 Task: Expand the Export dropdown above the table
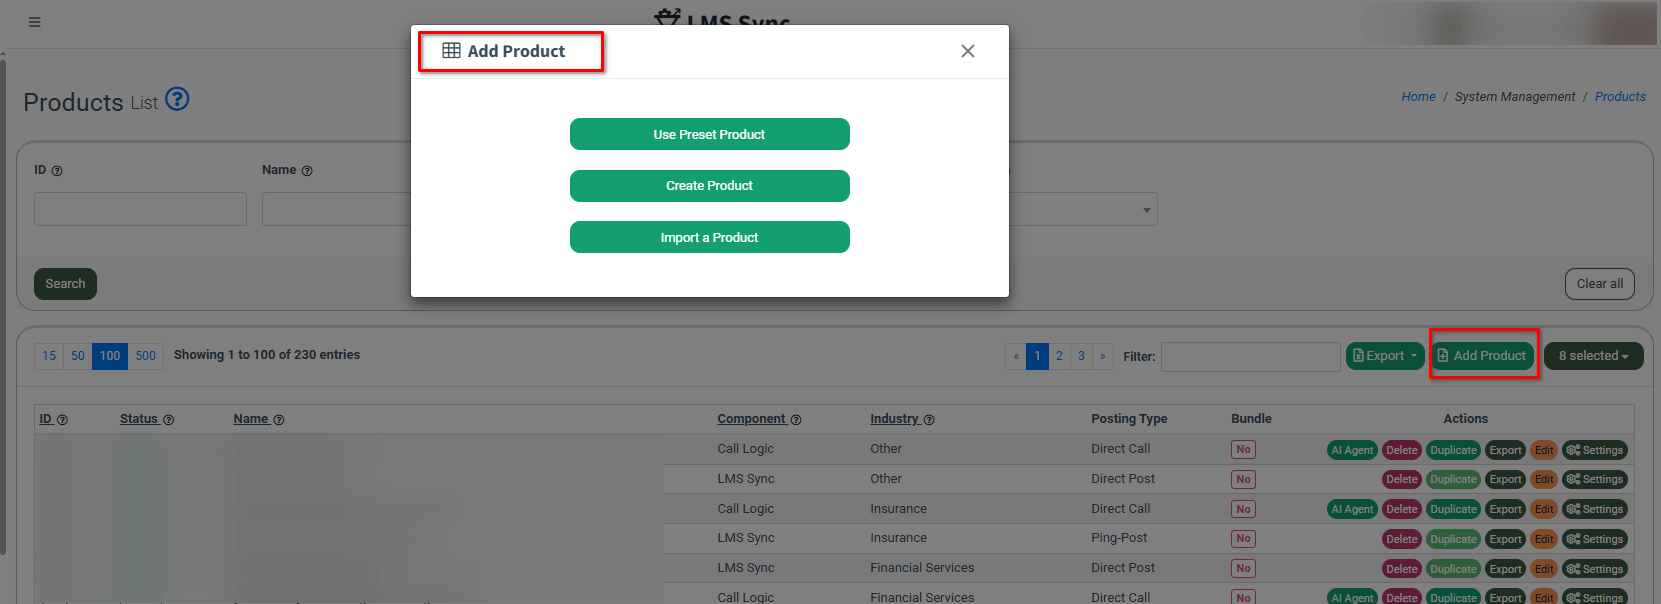(x=1385, y=356)
